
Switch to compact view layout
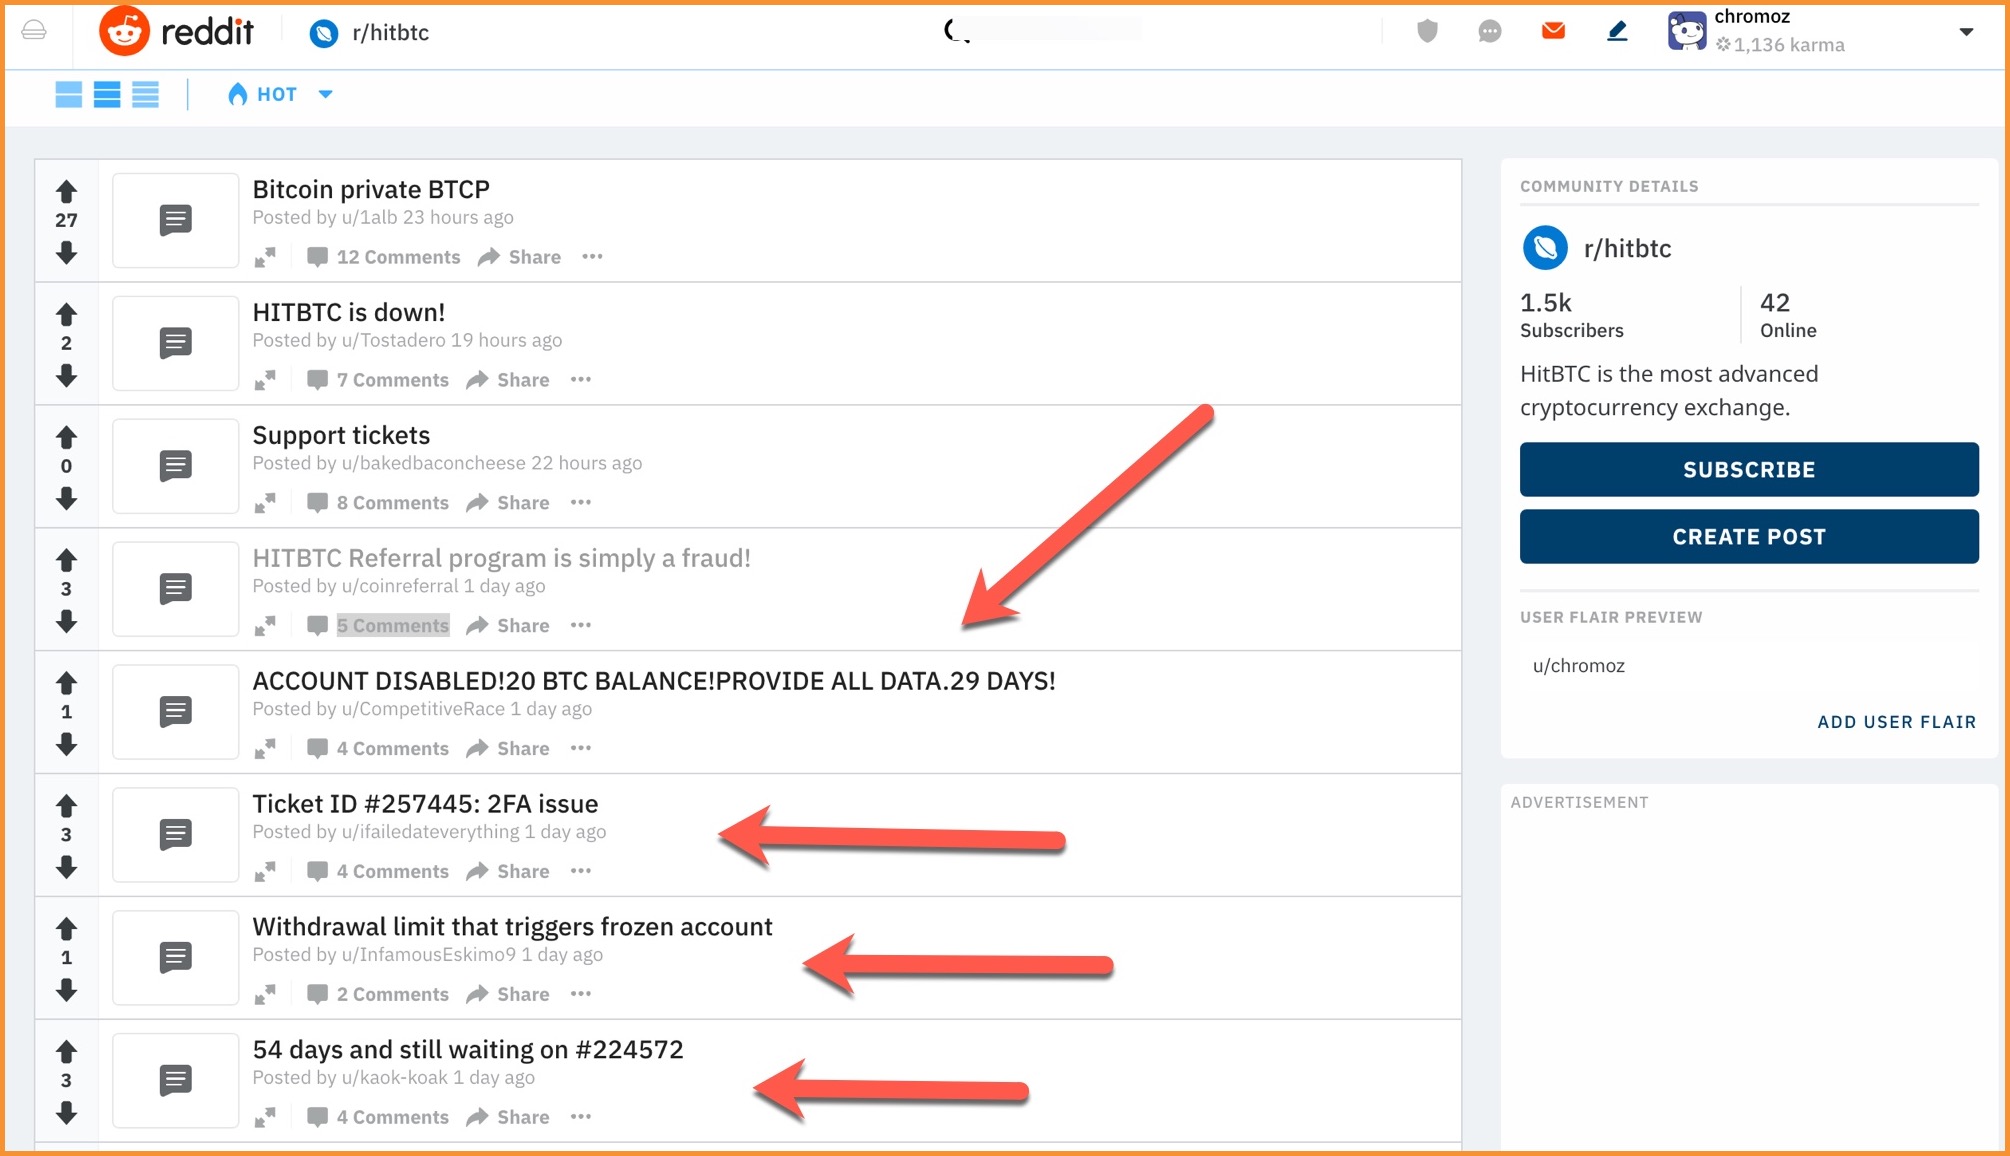(145, 95)
